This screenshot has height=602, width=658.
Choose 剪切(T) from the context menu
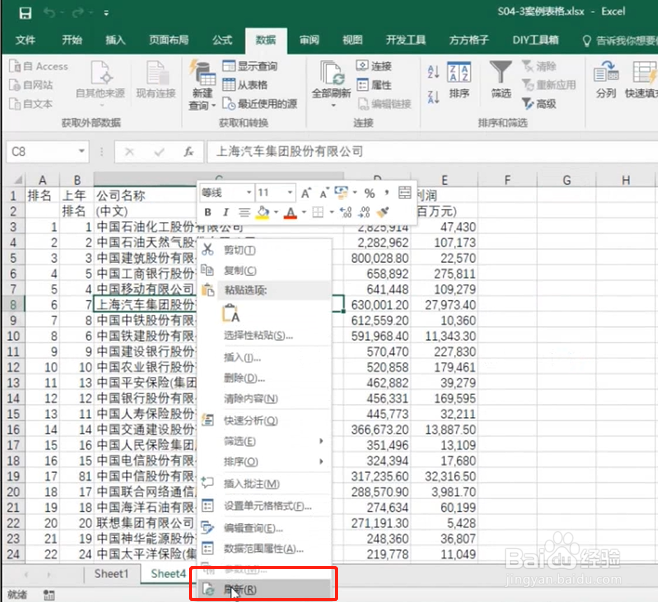tap(265, 250)
